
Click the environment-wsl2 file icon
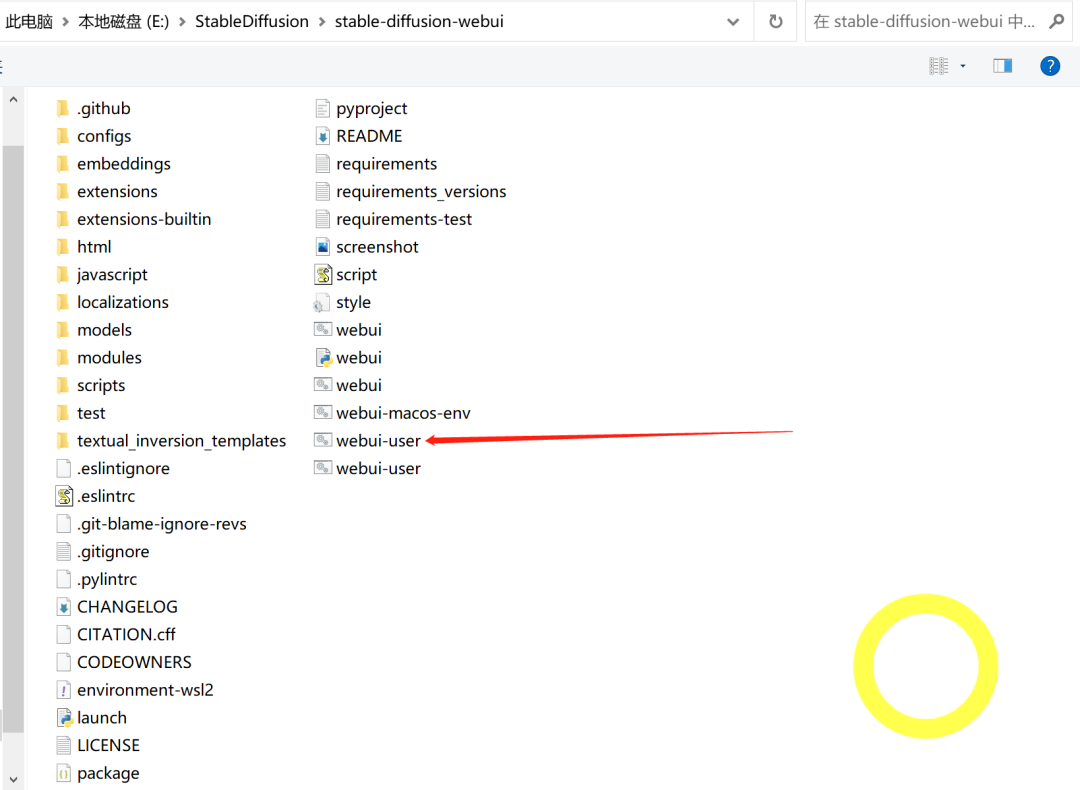click(63, 689)
